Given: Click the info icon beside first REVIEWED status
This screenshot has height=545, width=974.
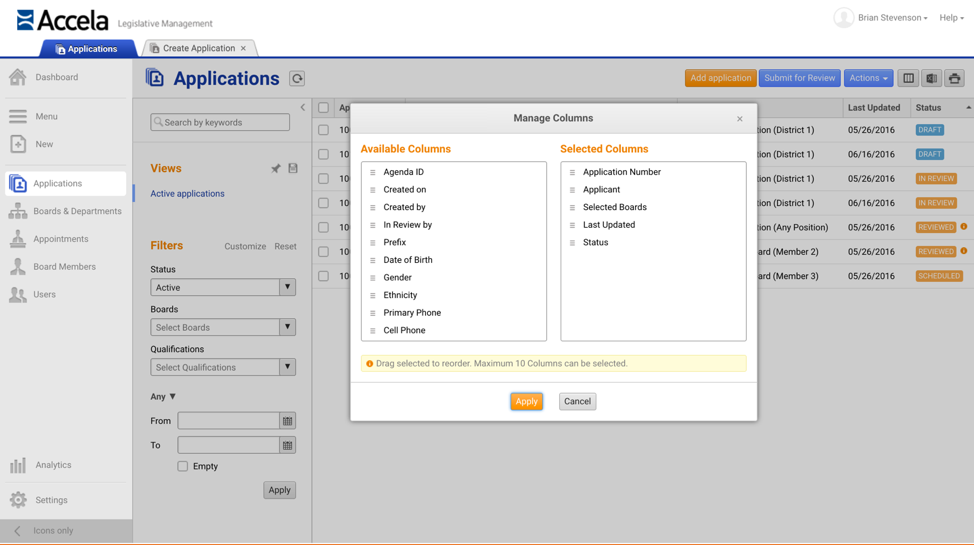Looking at the screenshot, I should pos(963,227).
